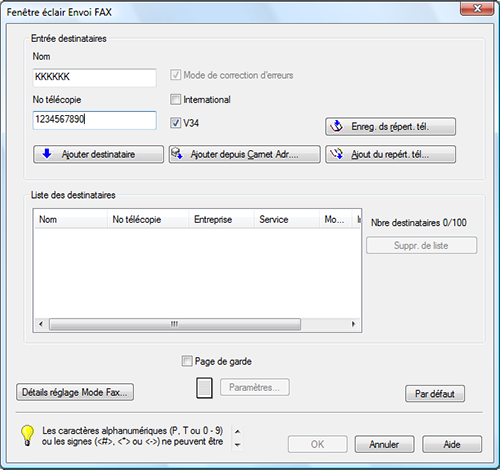500x470 pixels.
Task: Enable the Page de garde checkbox
Action: pyautogui.click(x=187, y=361)
